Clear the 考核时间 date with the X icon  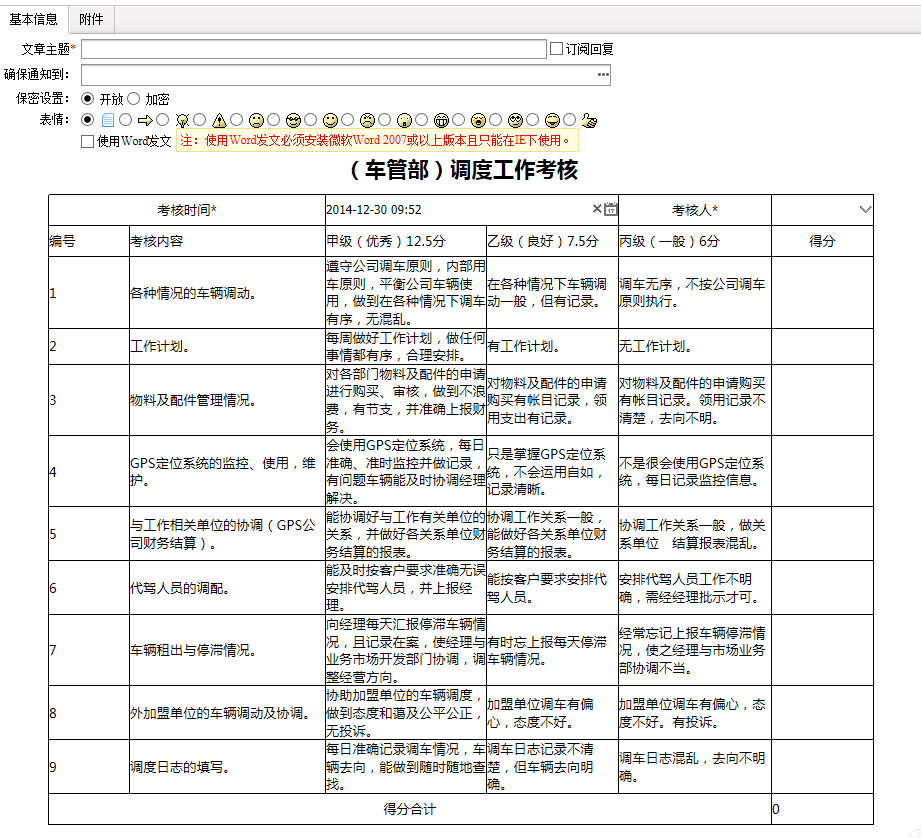[597, 208]
